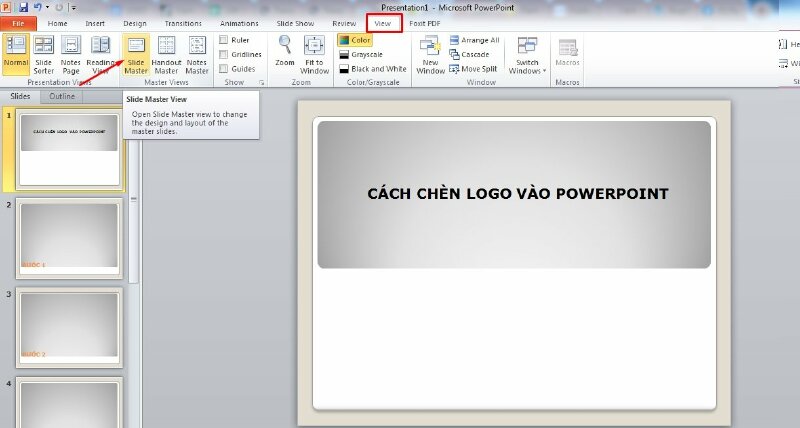Select Black and White view mode
The image size is (800, 428).
(373, 68)
